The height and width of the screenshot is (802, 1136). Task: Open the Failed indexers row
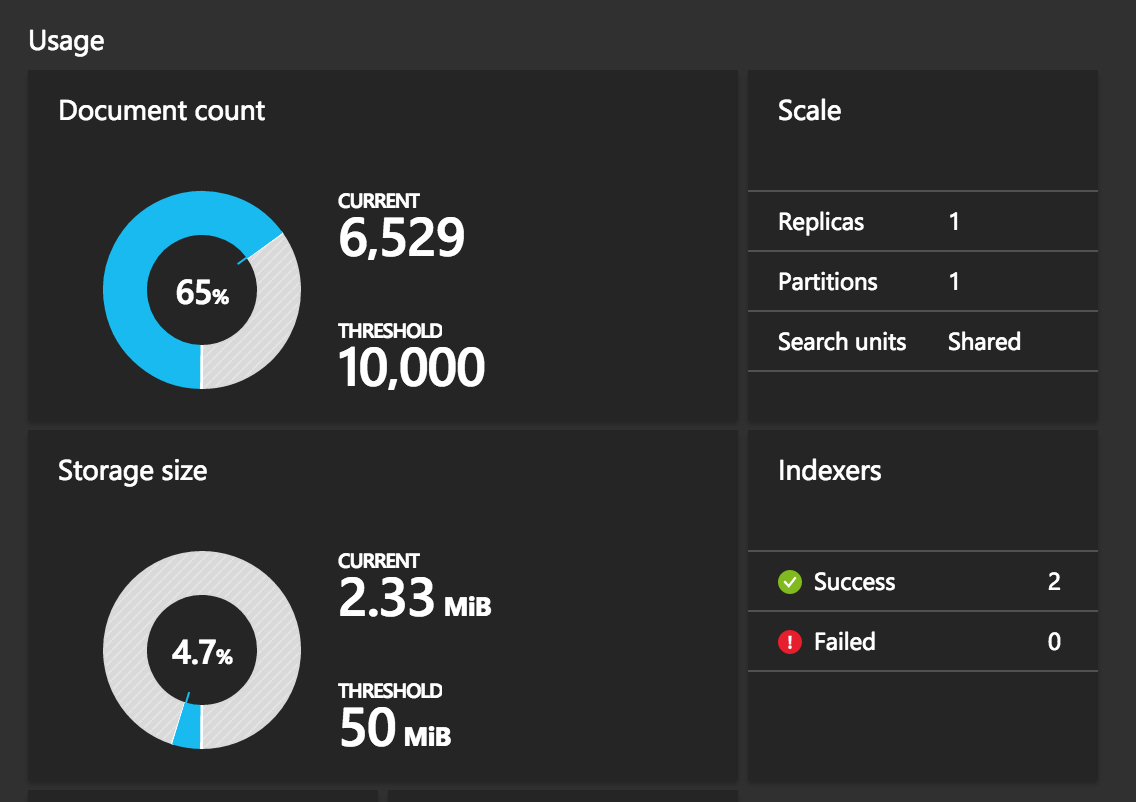tap(922, 642)
